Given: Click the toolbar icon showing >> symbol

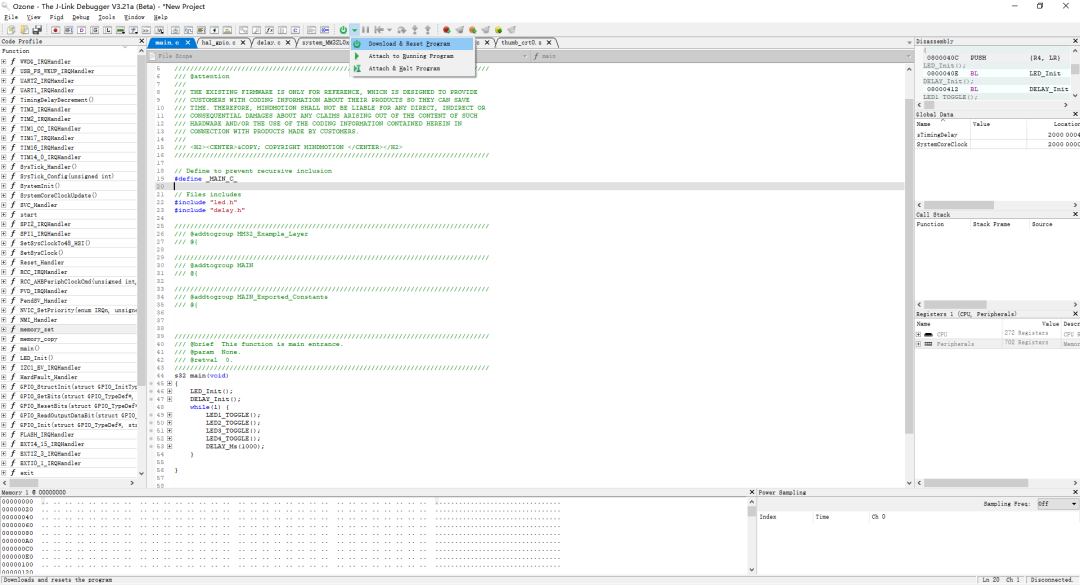Looking at the screenshot, I should coord(146,30).
